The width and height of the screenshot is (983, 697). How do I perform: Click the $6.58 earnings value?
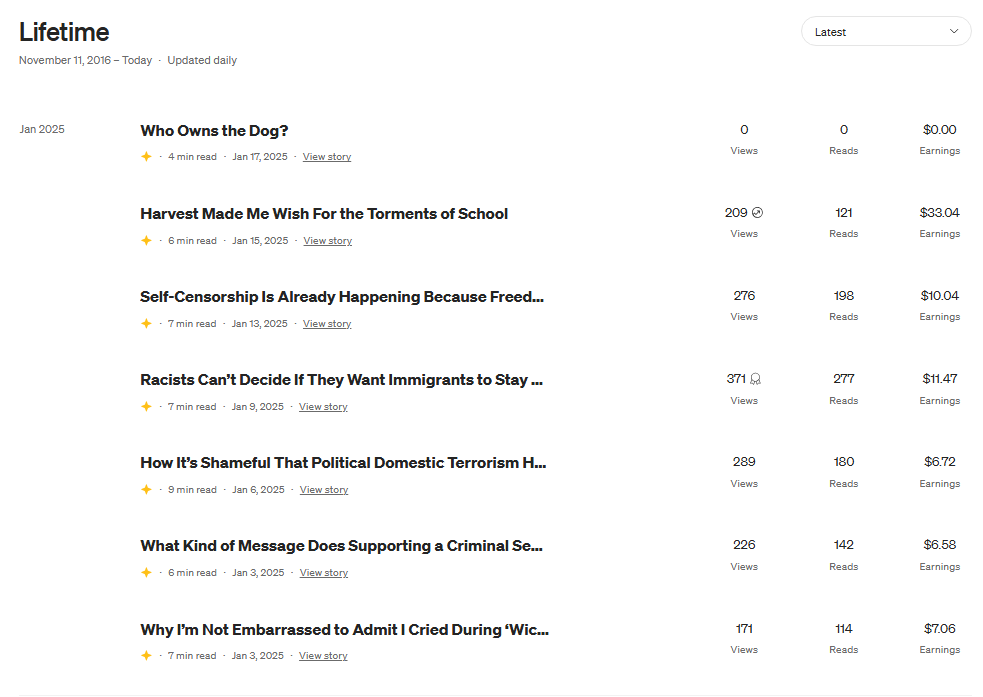pos(939,545)
